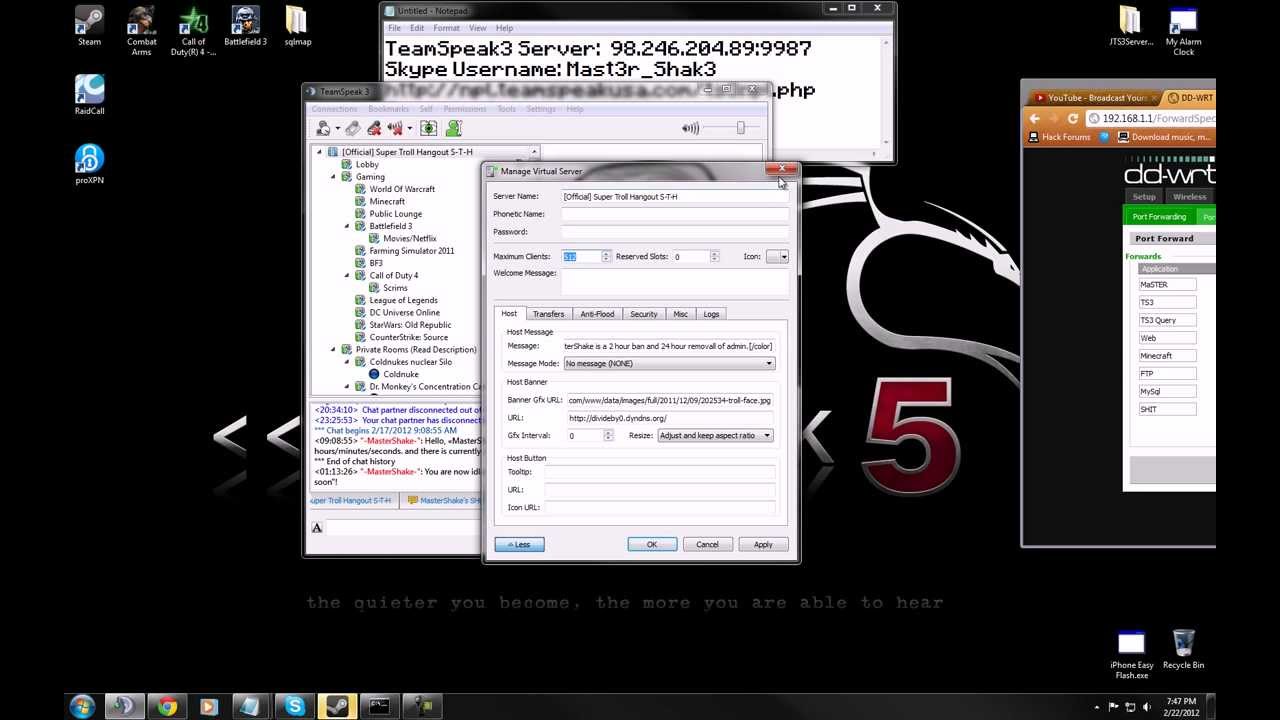Switch to the Misc tab
The image size is (1280, 720).
coord(680,314)
